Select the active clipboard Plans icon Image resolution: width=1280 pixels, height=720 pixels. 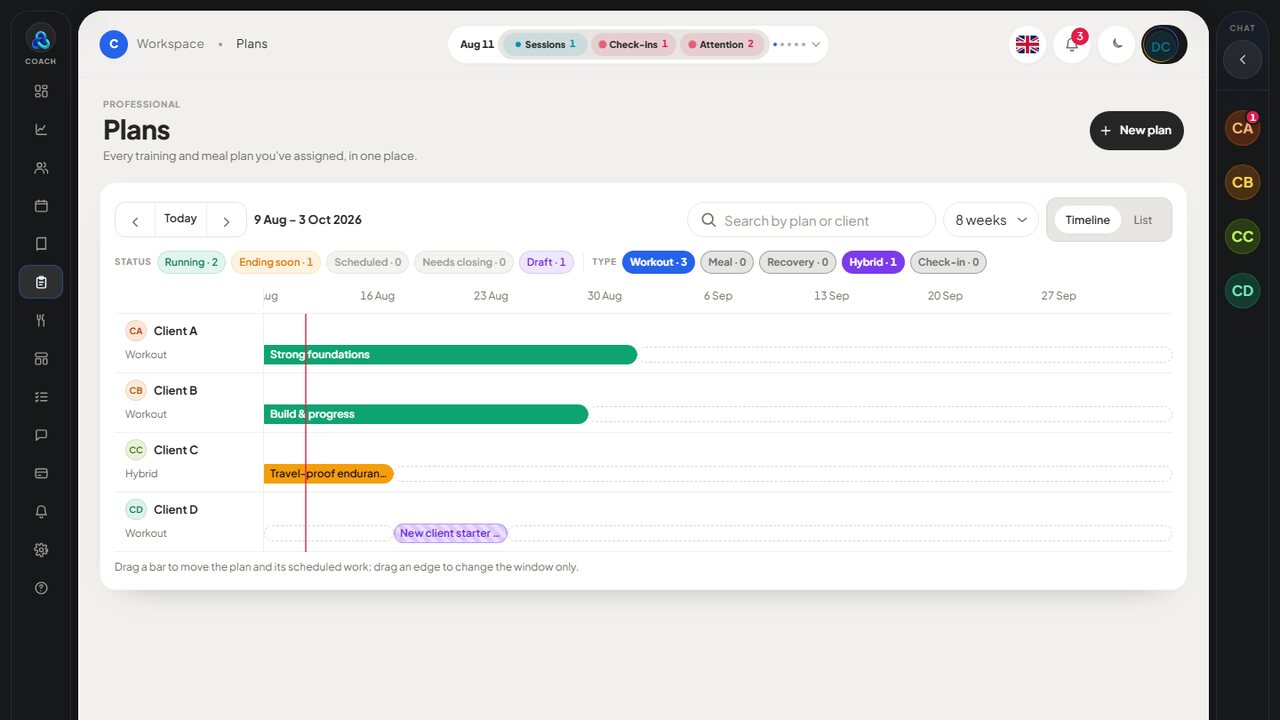click(41, 282)
